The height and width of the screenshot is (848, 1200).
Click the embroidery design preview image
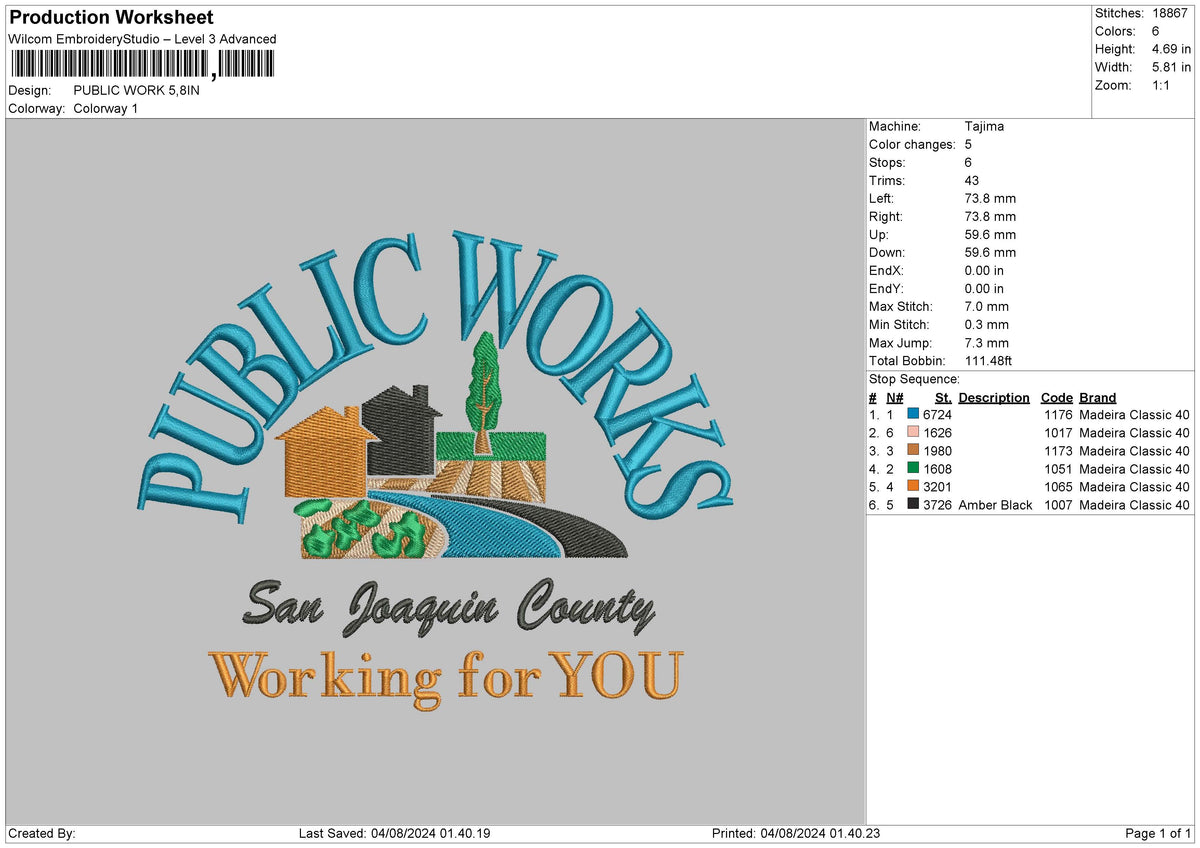click(x=435, y=472)
